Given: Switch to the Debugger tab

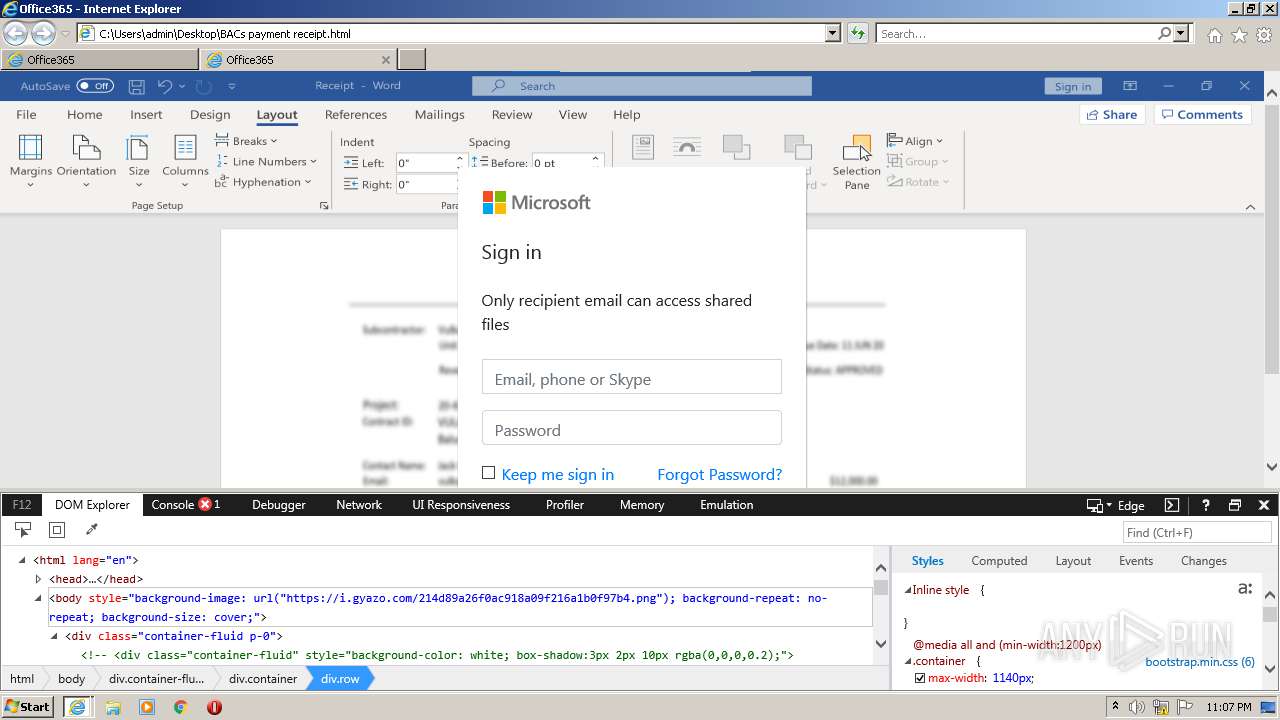Looking at the screenshot, I should pyautogui.click(x=278, y=505).
